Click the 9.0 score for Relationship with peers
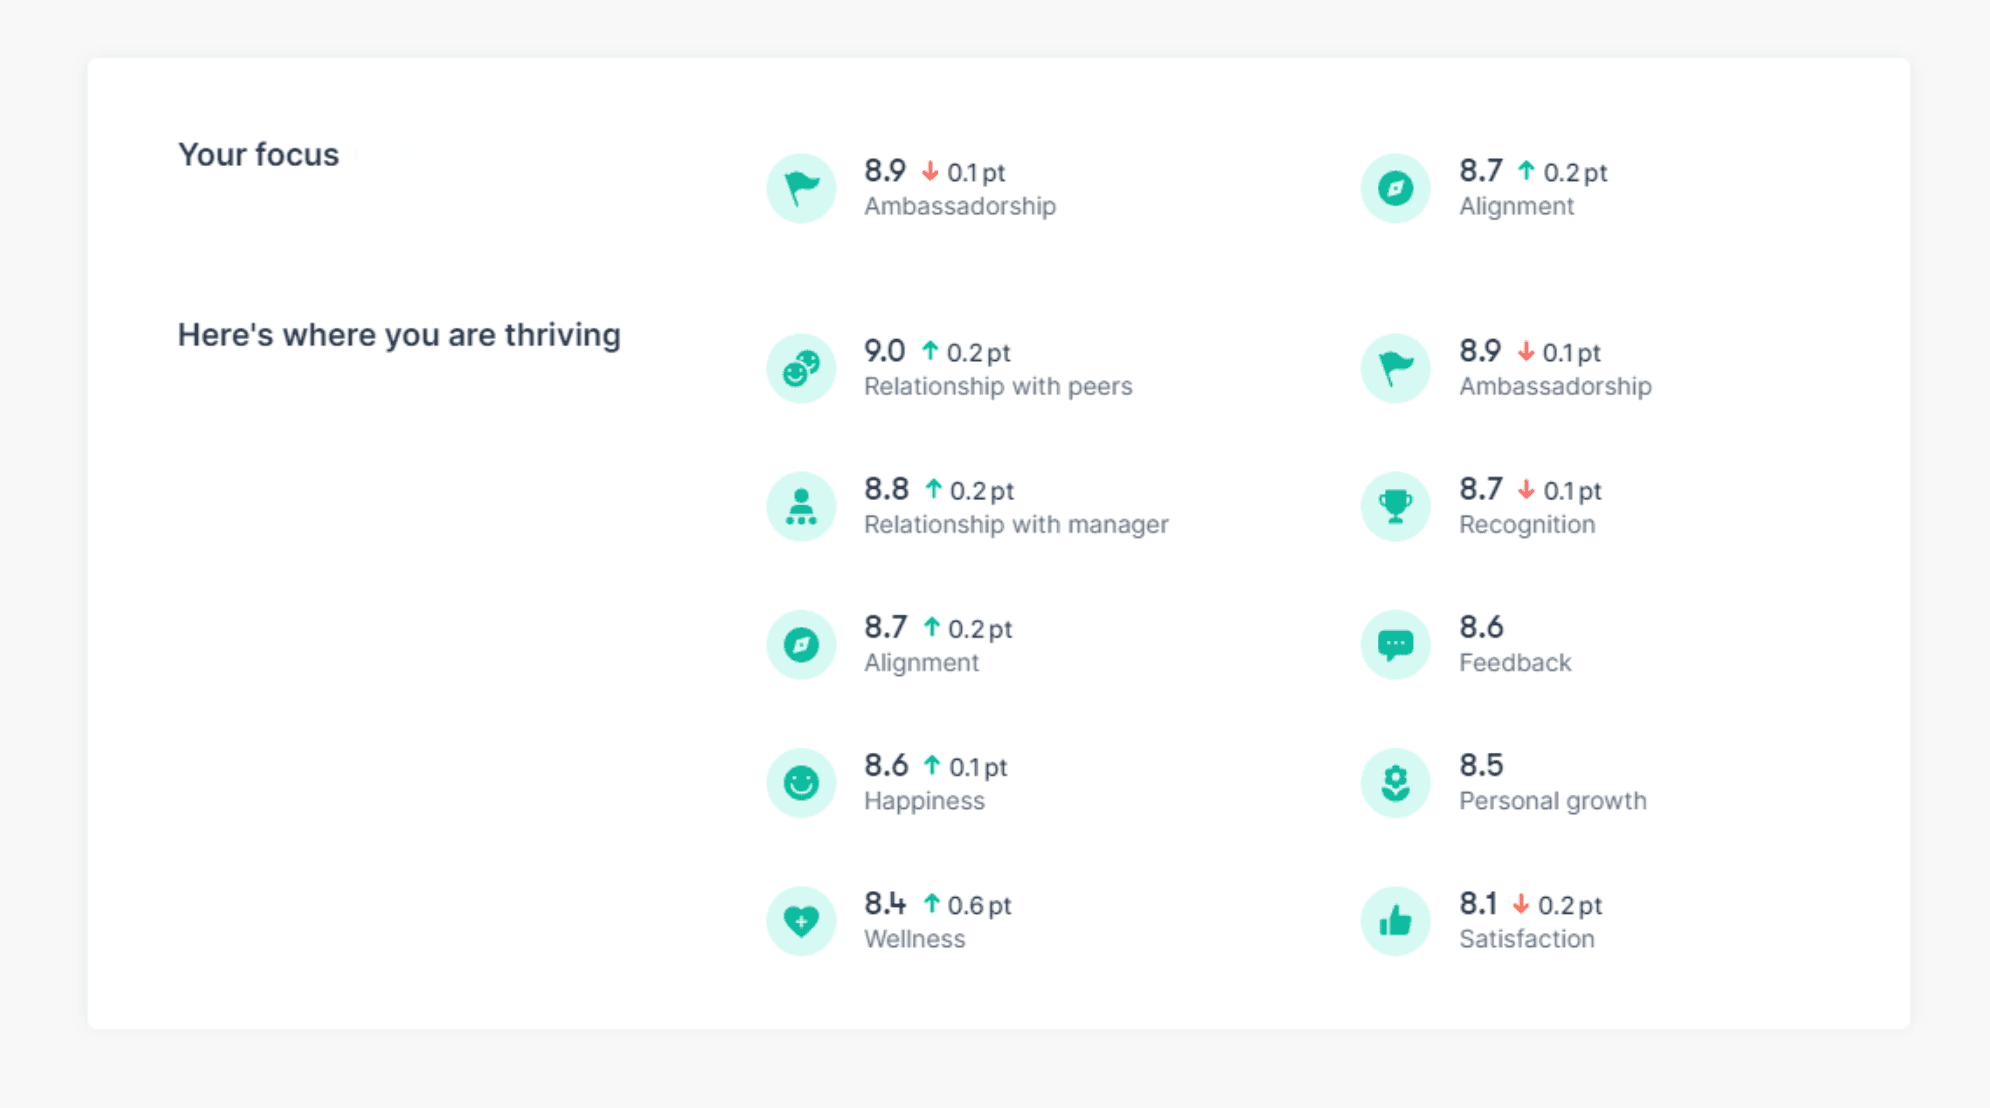This screenshot has height=1108, width=1990. [x=884, y=351]
